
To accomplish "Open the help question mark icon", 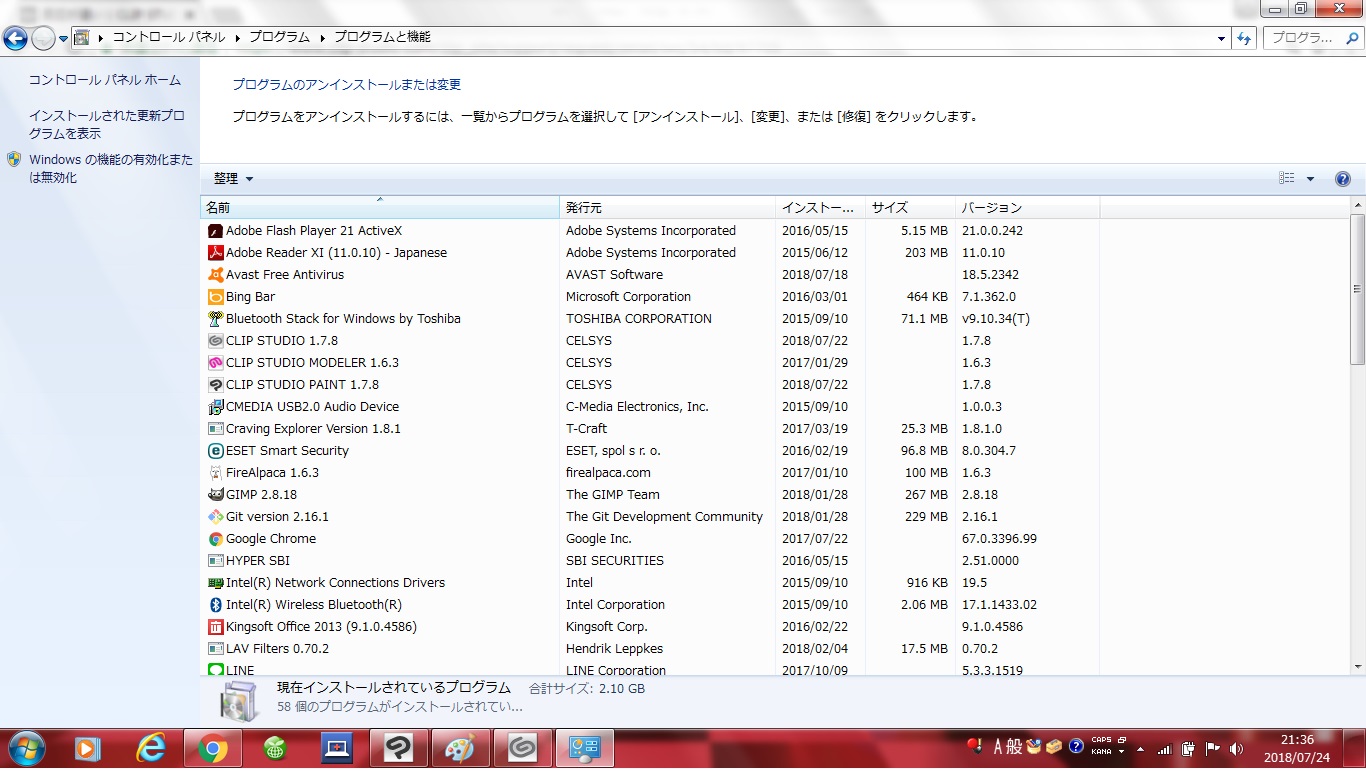I will click(x=1343, y=179).
